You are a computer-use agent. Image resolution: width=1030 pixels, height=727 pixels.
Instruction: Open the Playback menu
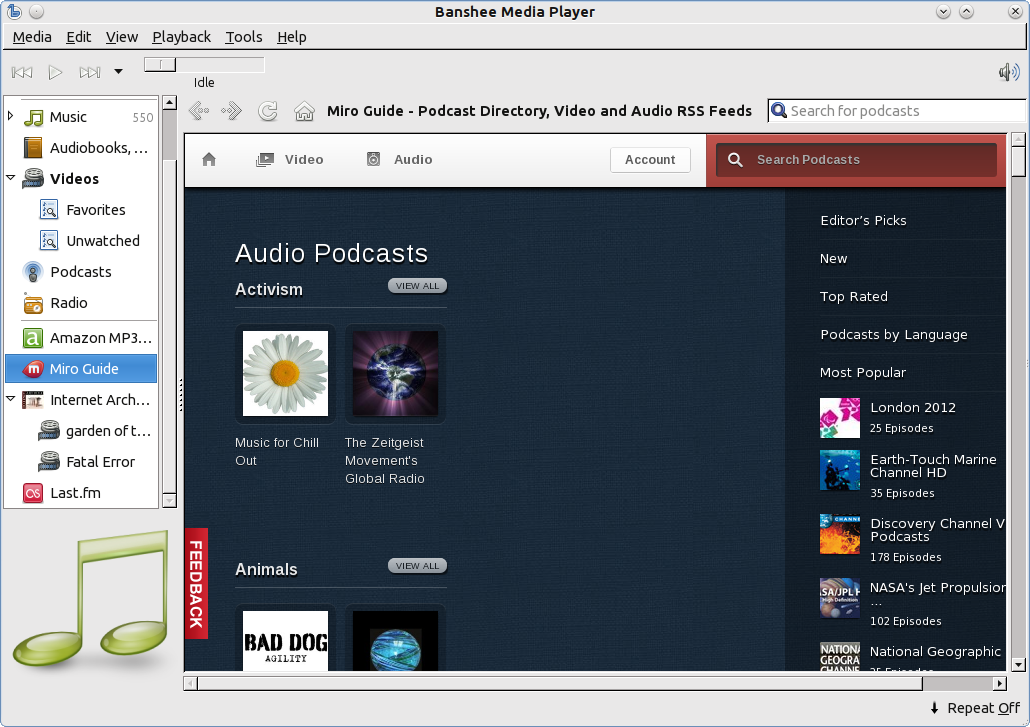[x=182, y=37]
